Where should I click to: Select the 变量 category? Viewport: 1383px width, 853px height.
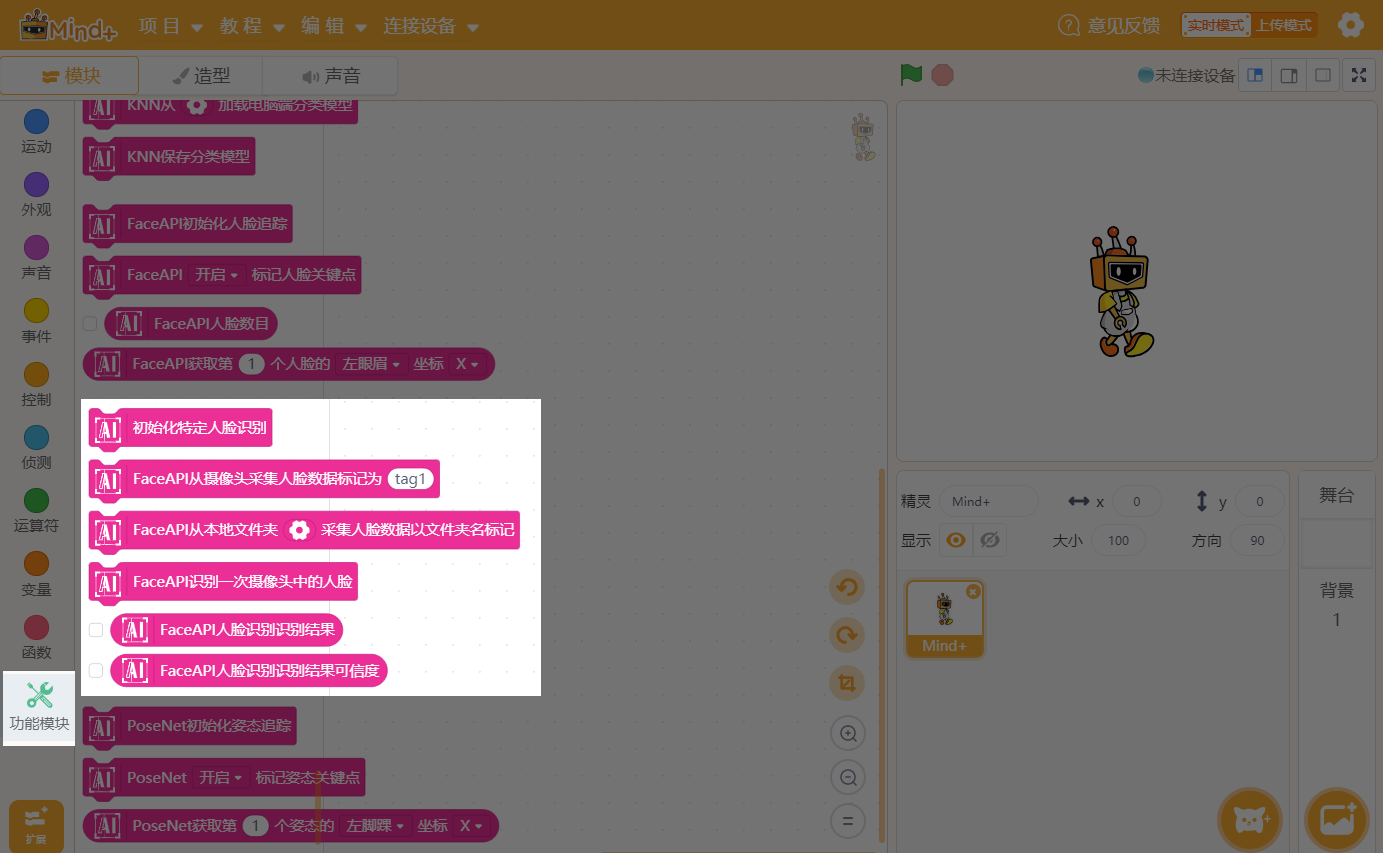(36, 575)
